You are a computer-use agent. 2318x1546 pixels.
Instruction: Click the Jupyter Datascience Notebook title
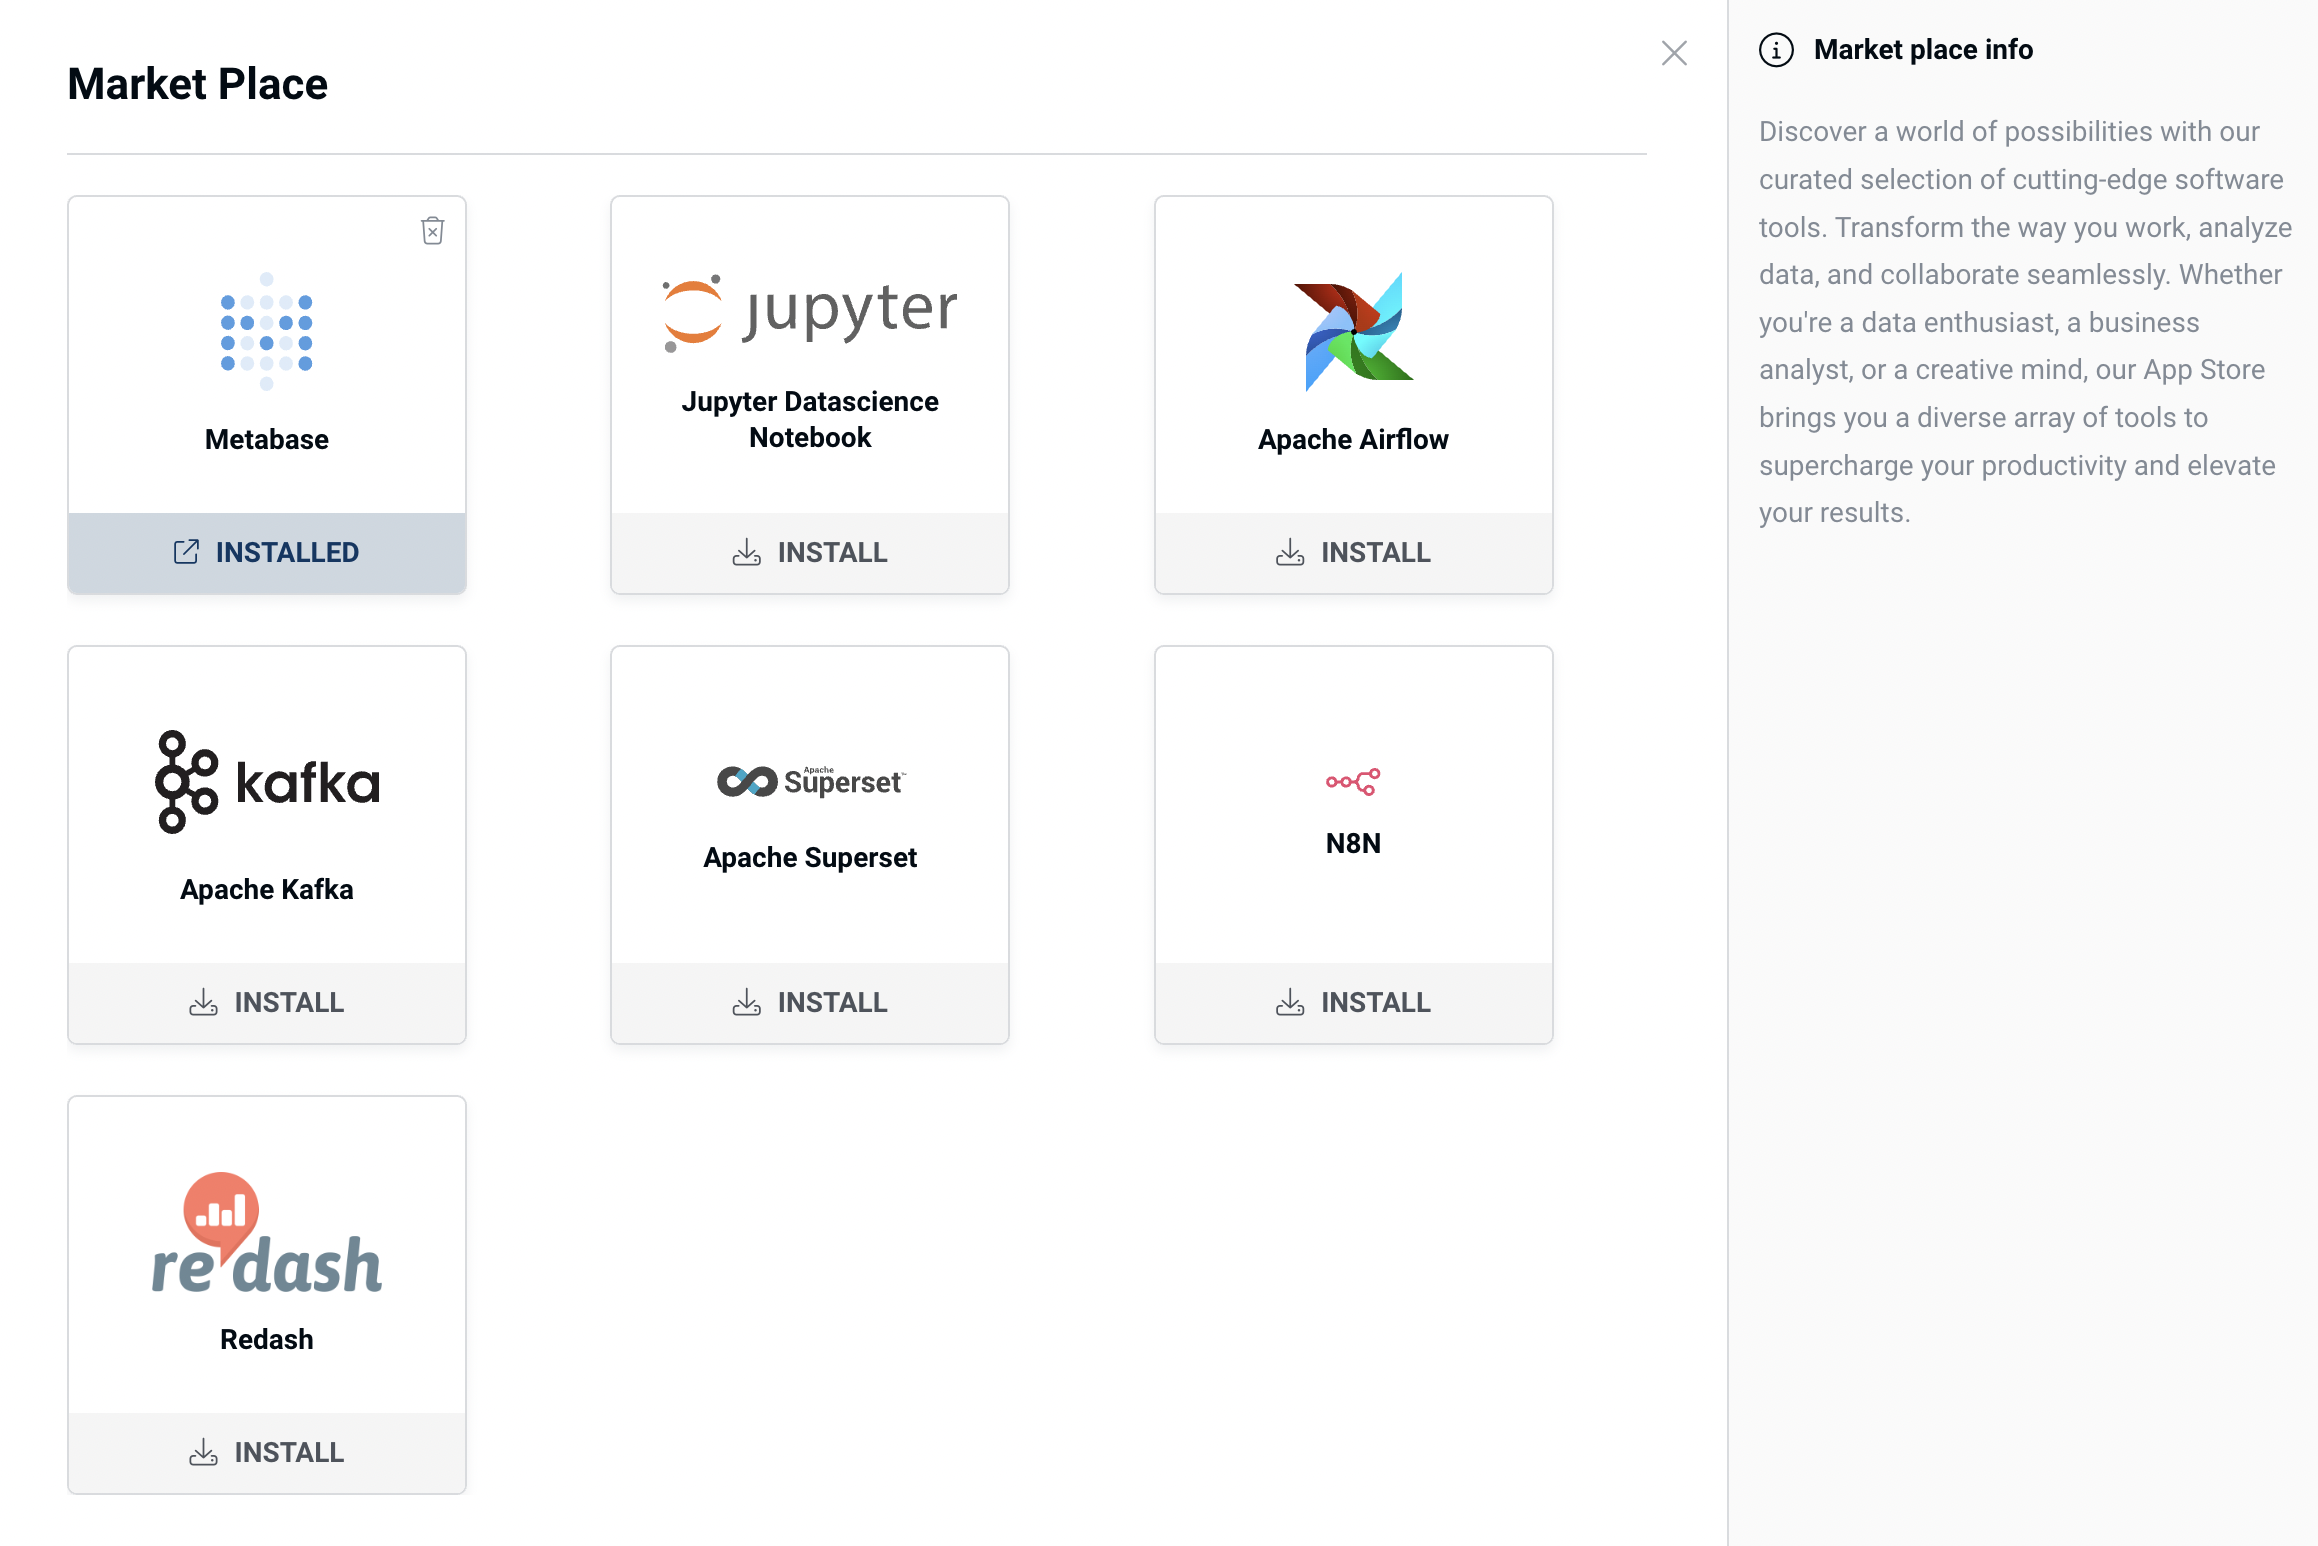pos(810,419)
